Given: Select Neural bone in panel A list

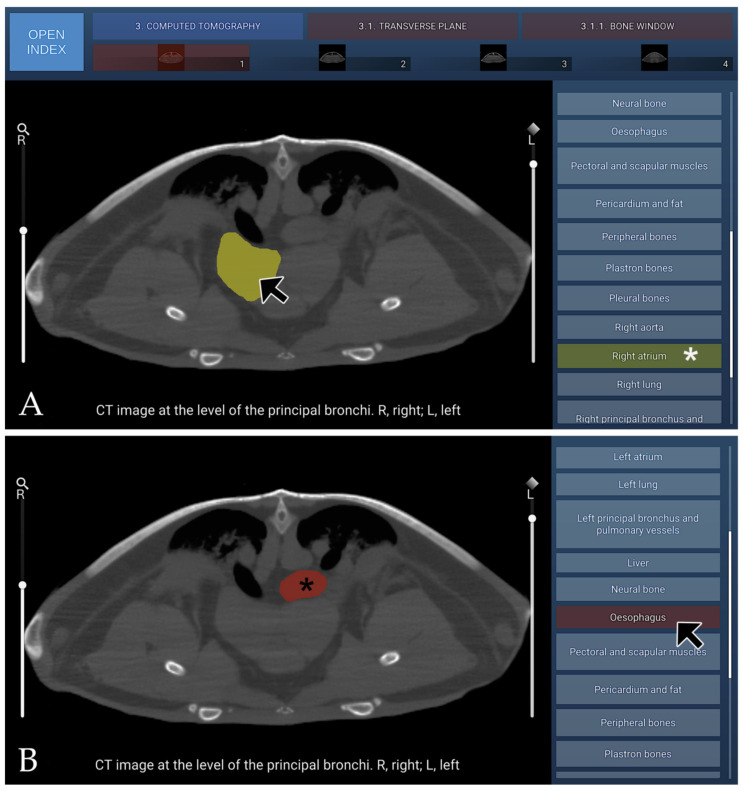Looking at the screenshot, I should (x=639, y=103).
